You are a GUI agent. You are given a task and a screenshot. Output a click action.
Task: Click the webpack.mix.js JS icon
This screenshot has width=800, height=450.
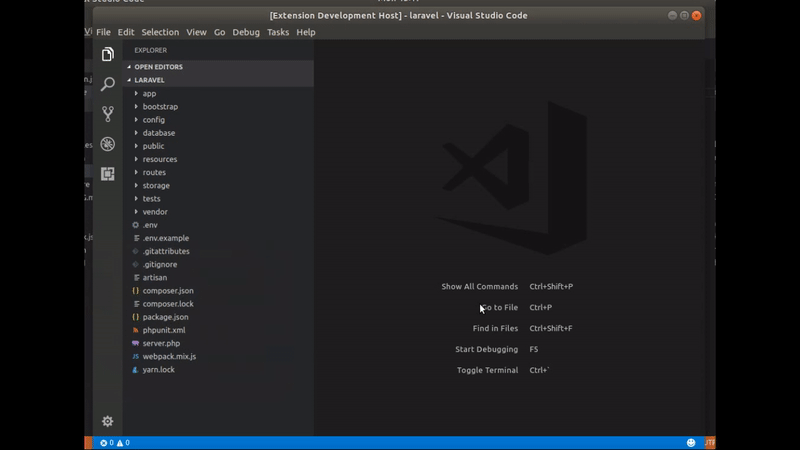135,357
